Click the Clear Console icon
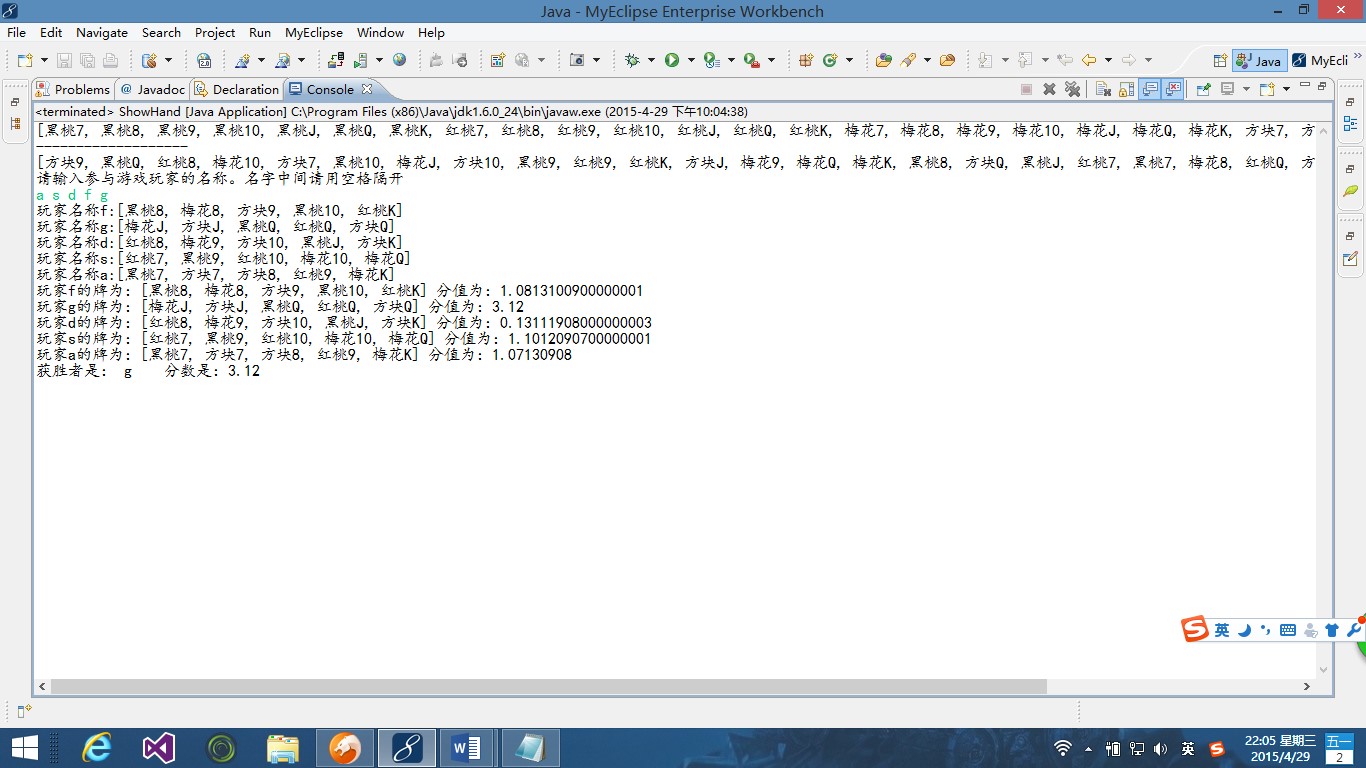Image resolution: width=1366 pixels, height=768 pixels. coord(1104,89)
